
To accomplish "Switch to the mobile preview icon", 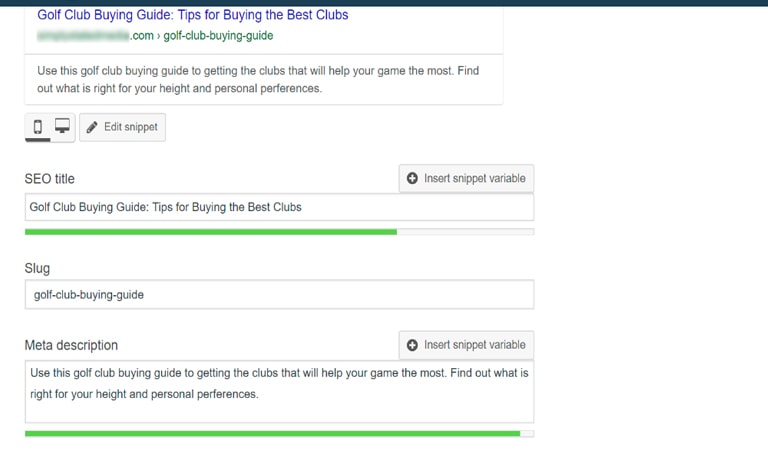I will (38, 127).
